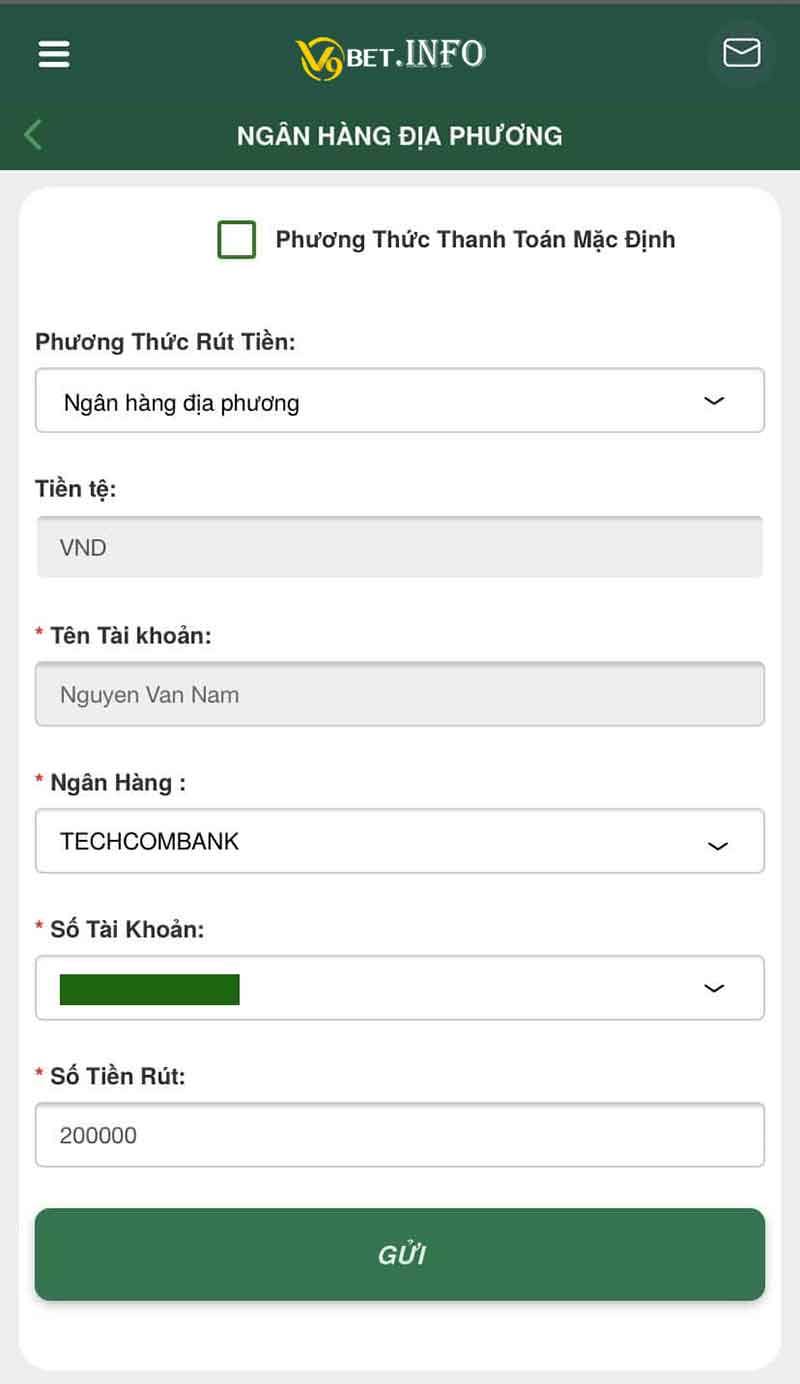The width and height of the screenshot is (800, 1384).
Task: Click the Tên Tài khoản name field
Action: click(400, 694)
